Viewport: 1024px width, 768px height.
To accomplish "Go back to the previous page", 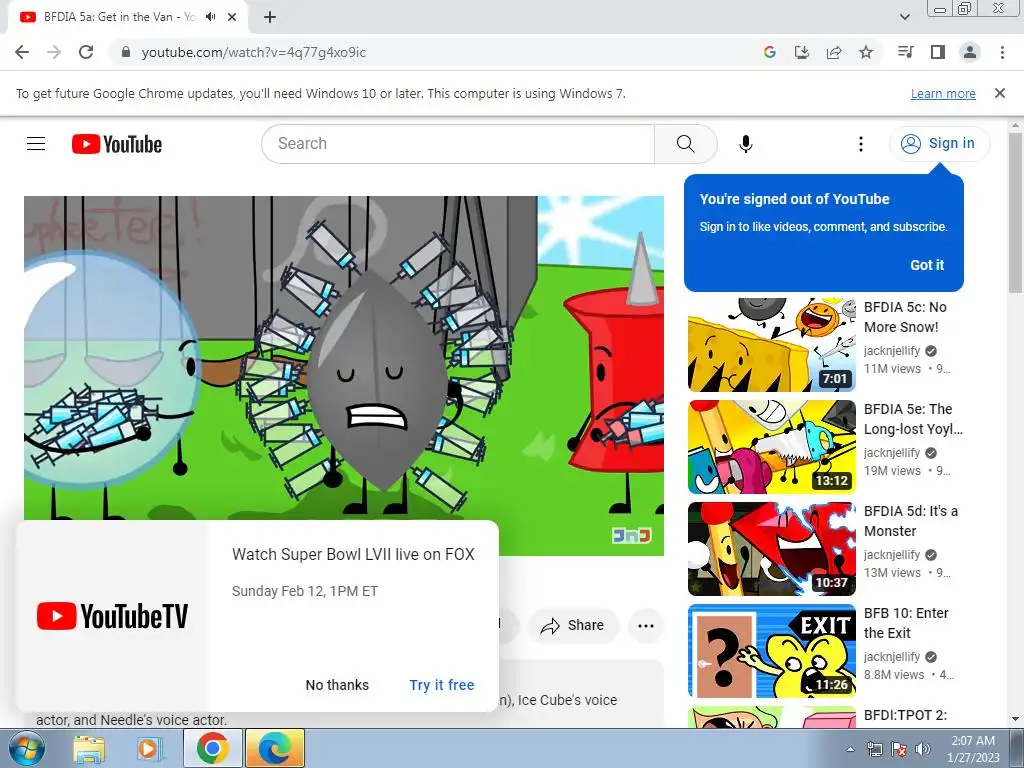I will point(22,52).
